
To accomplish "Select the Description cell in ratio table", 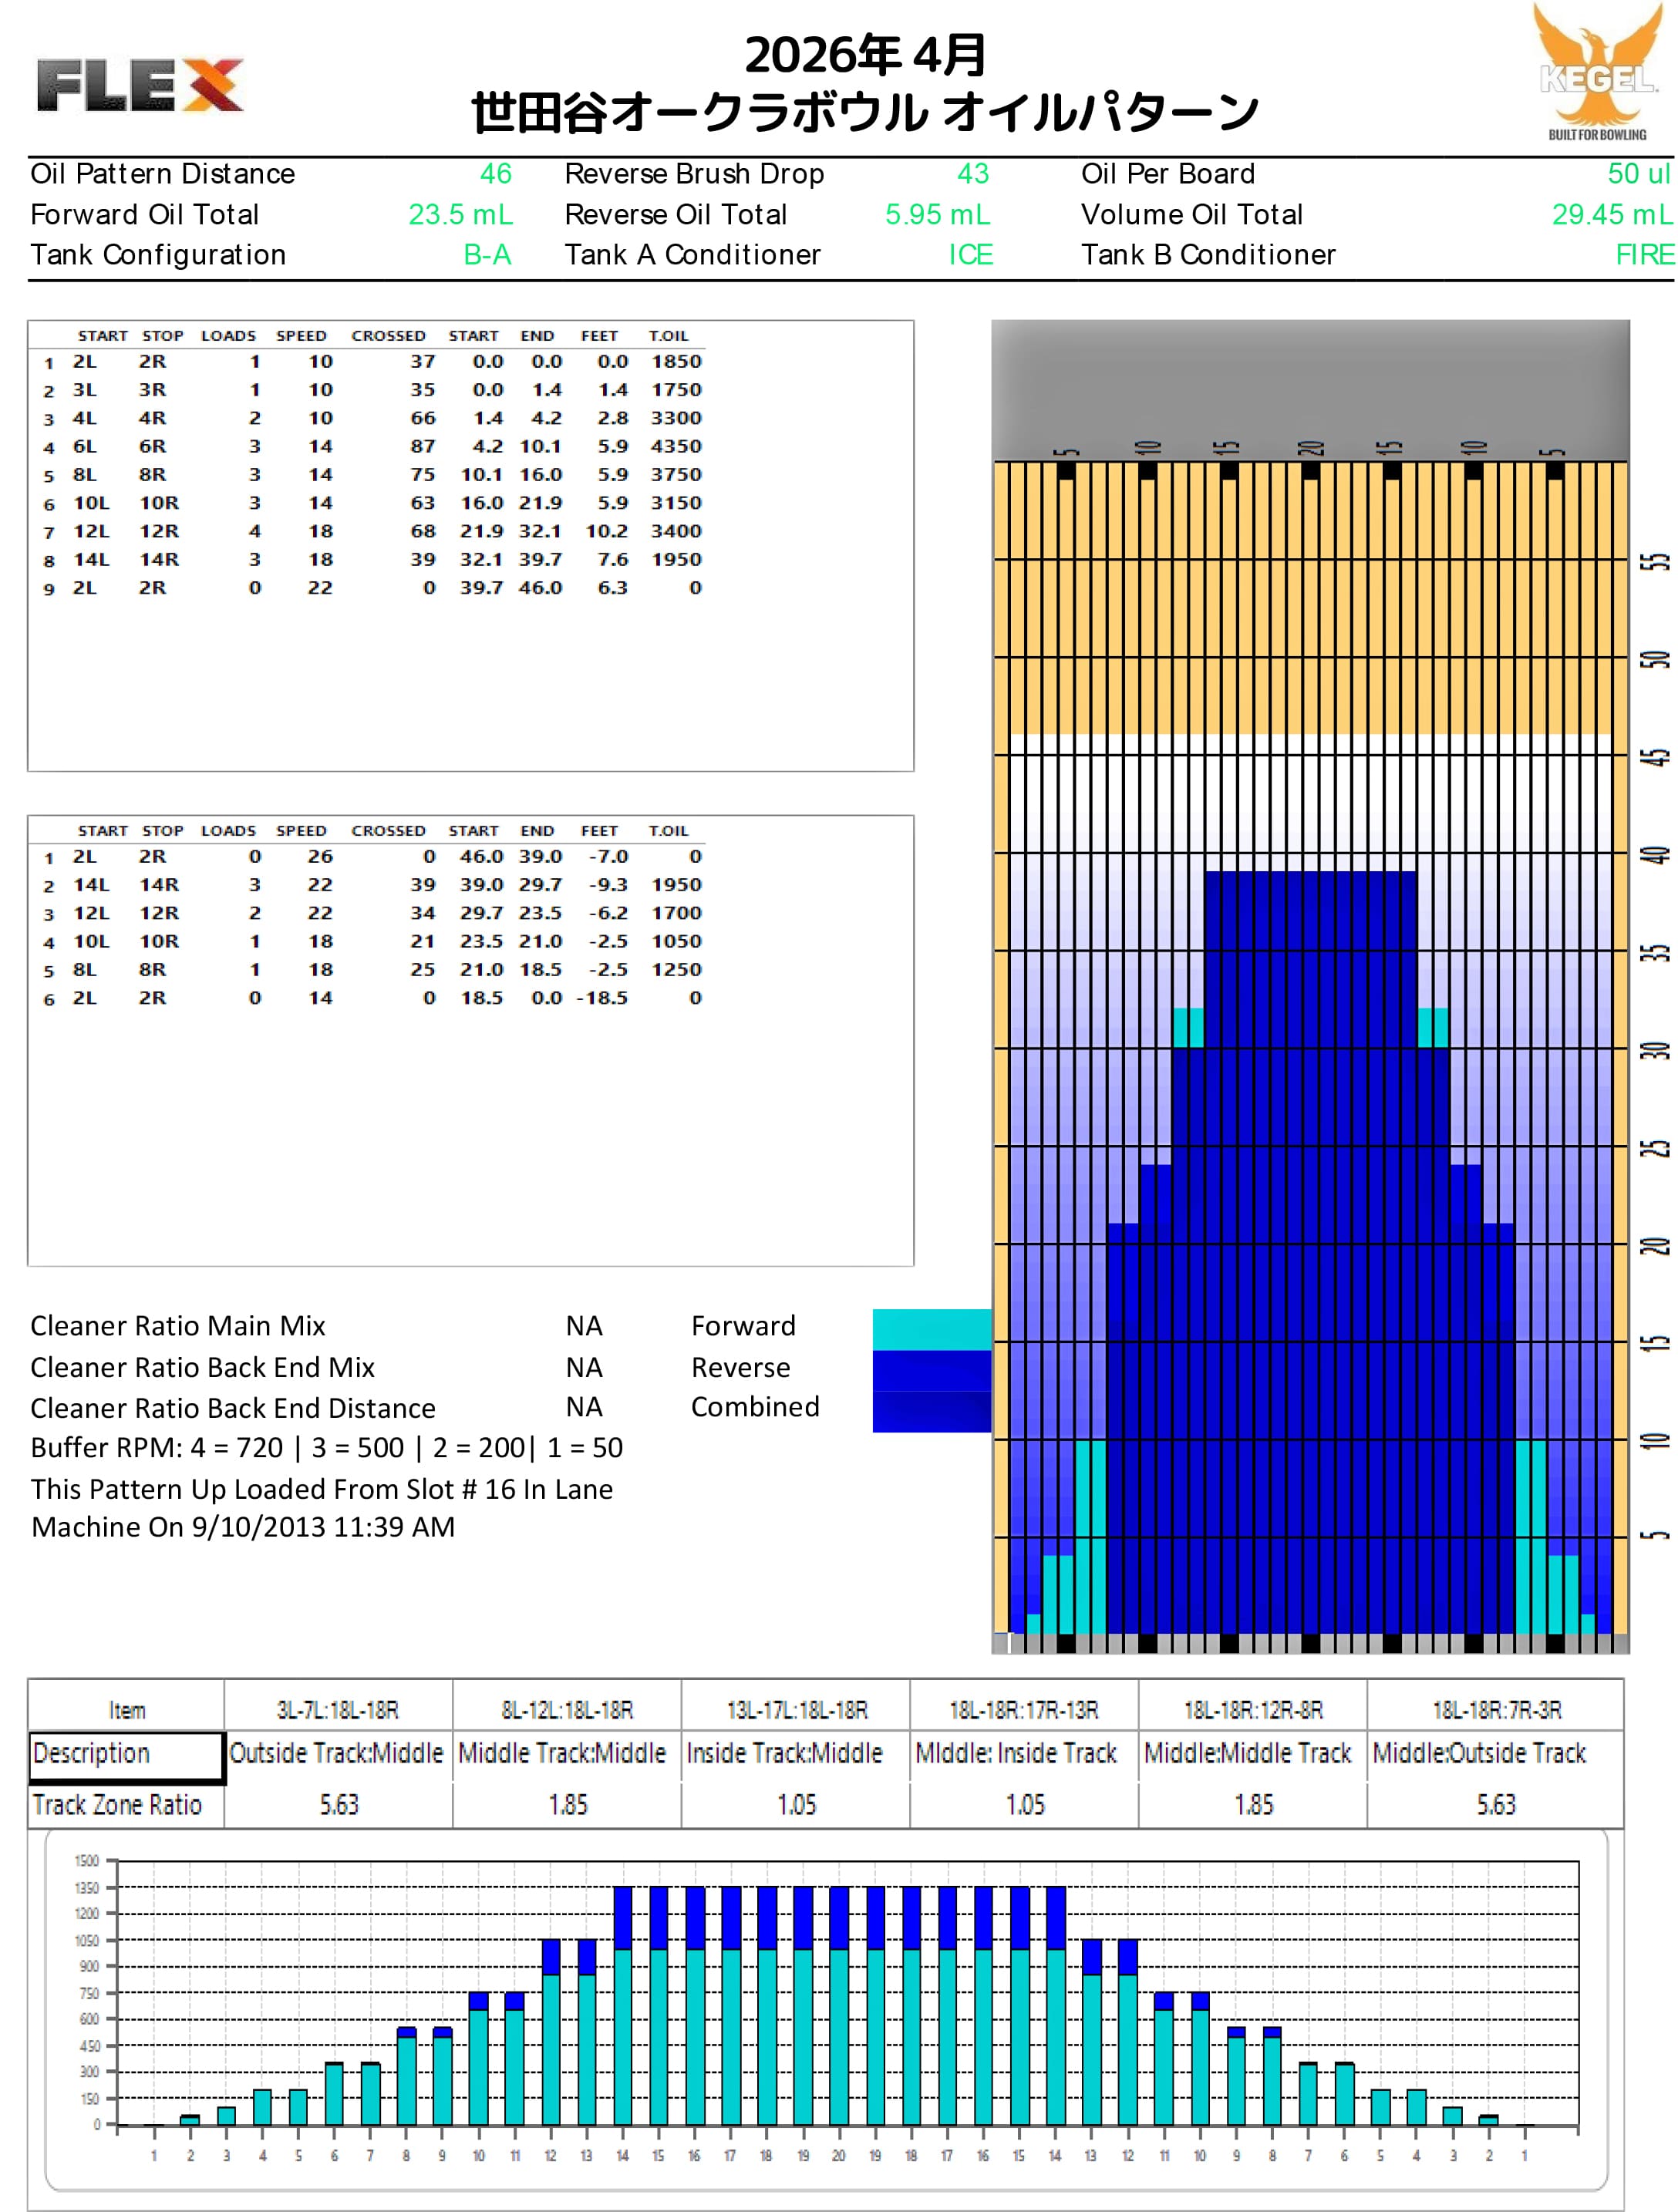I will tap(126, 1756).
